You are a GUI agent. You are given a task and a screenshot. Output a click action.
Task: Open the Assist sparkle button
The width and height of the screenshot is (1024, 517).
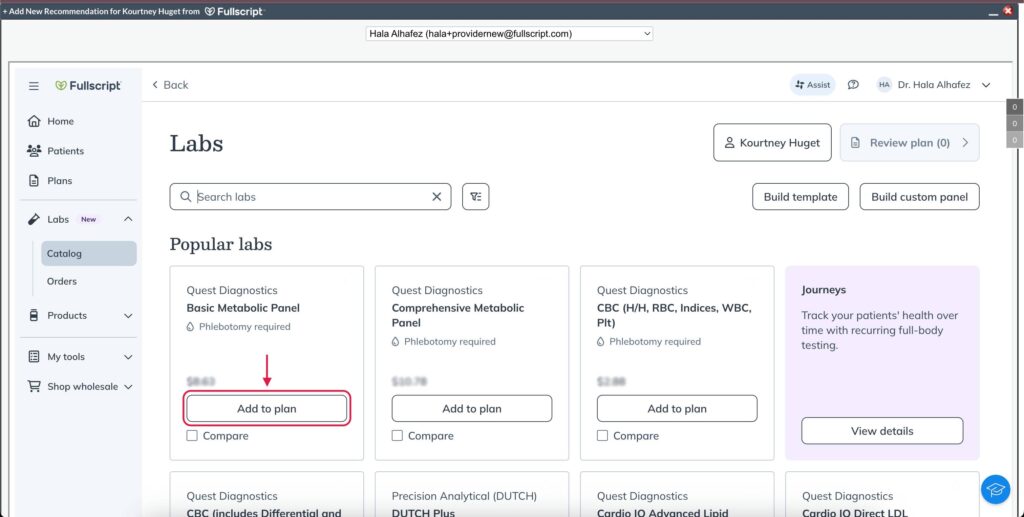click(x=812, y=85)
